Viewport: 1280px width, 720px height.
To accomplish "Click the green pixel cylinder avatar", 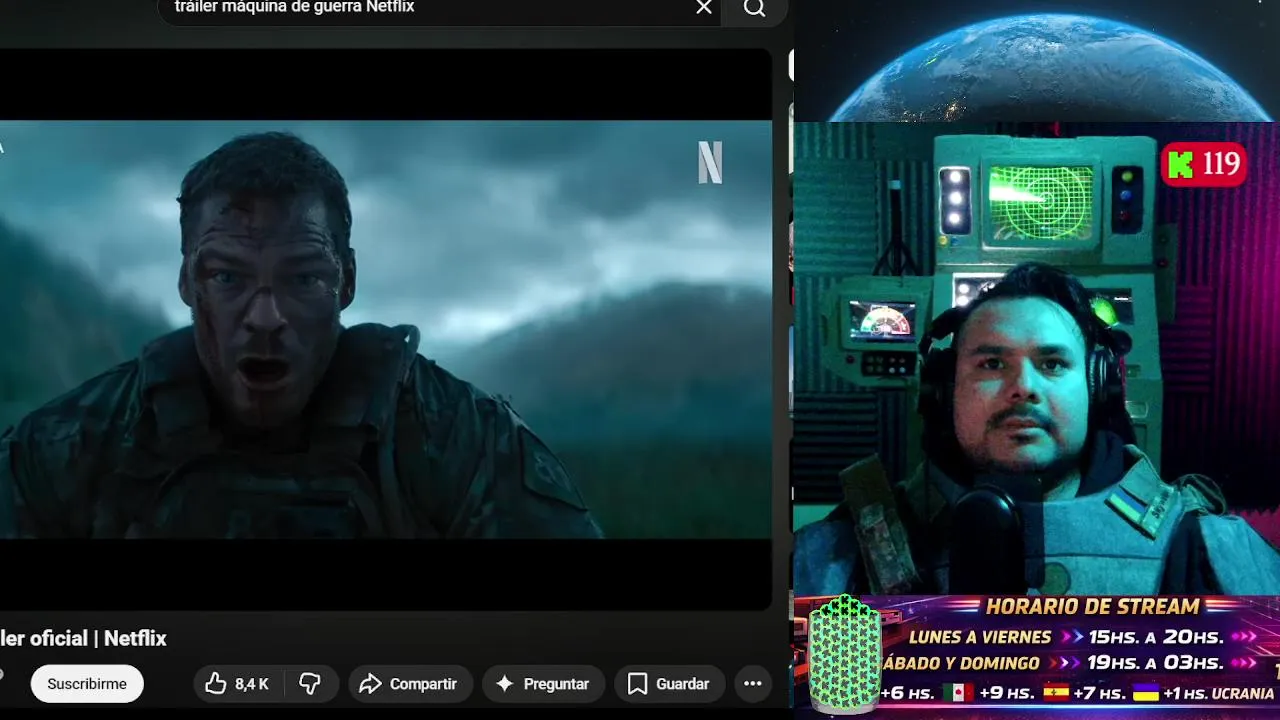I will (x=845, y=655).
